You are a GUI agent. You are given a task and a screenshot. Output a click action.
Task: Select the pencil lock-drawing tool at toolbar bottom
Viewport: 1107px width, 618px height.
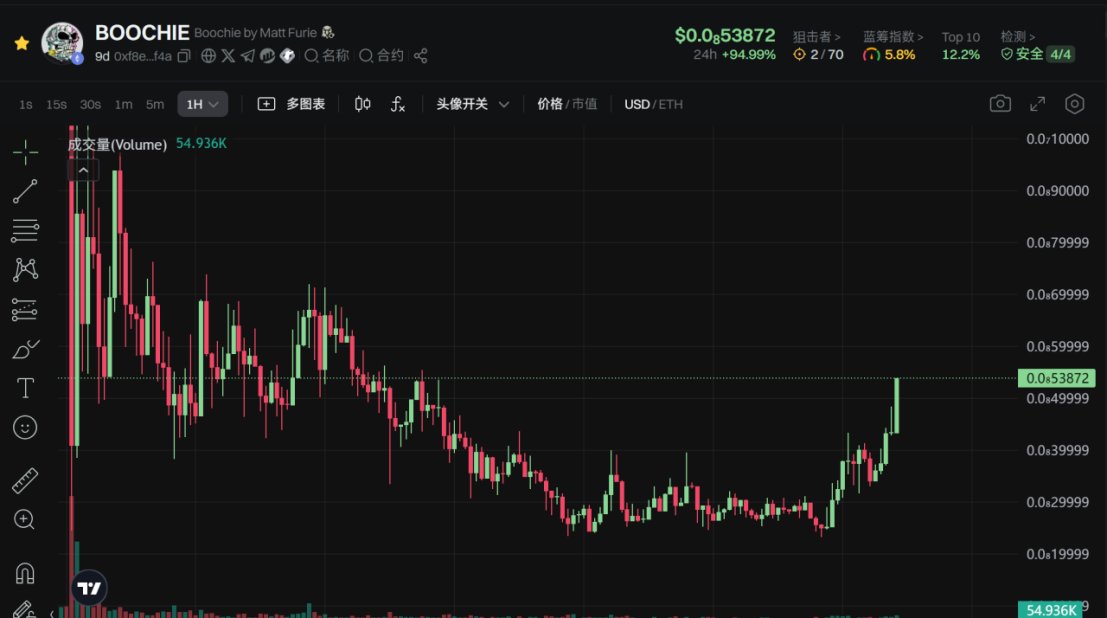(x=24, y=610)
